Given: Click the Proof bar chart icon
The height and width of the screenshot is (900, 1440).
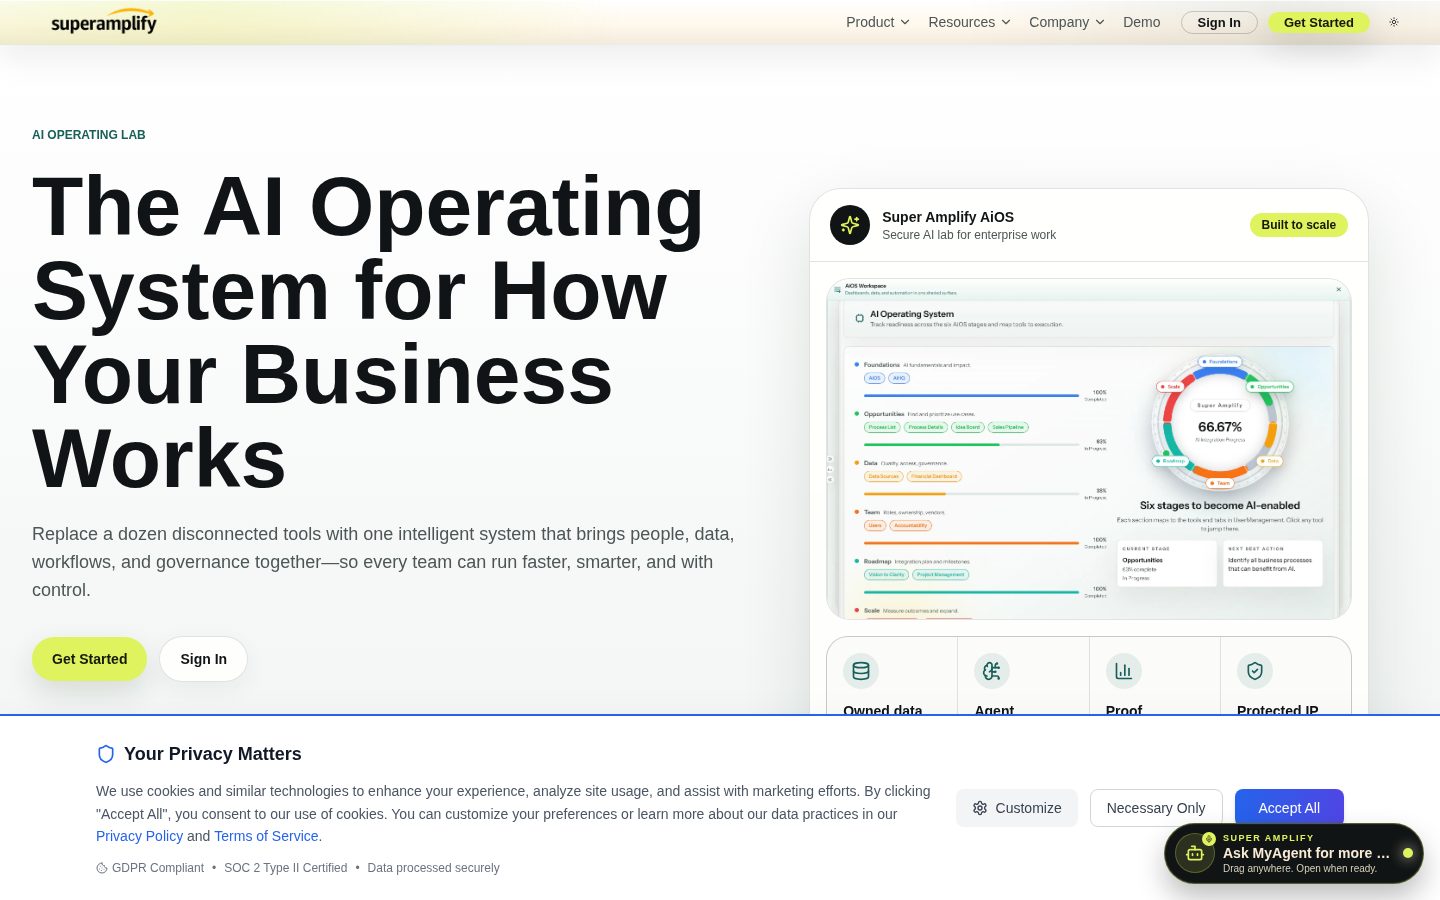Looking at the screenshot, I should point(1124,671).
